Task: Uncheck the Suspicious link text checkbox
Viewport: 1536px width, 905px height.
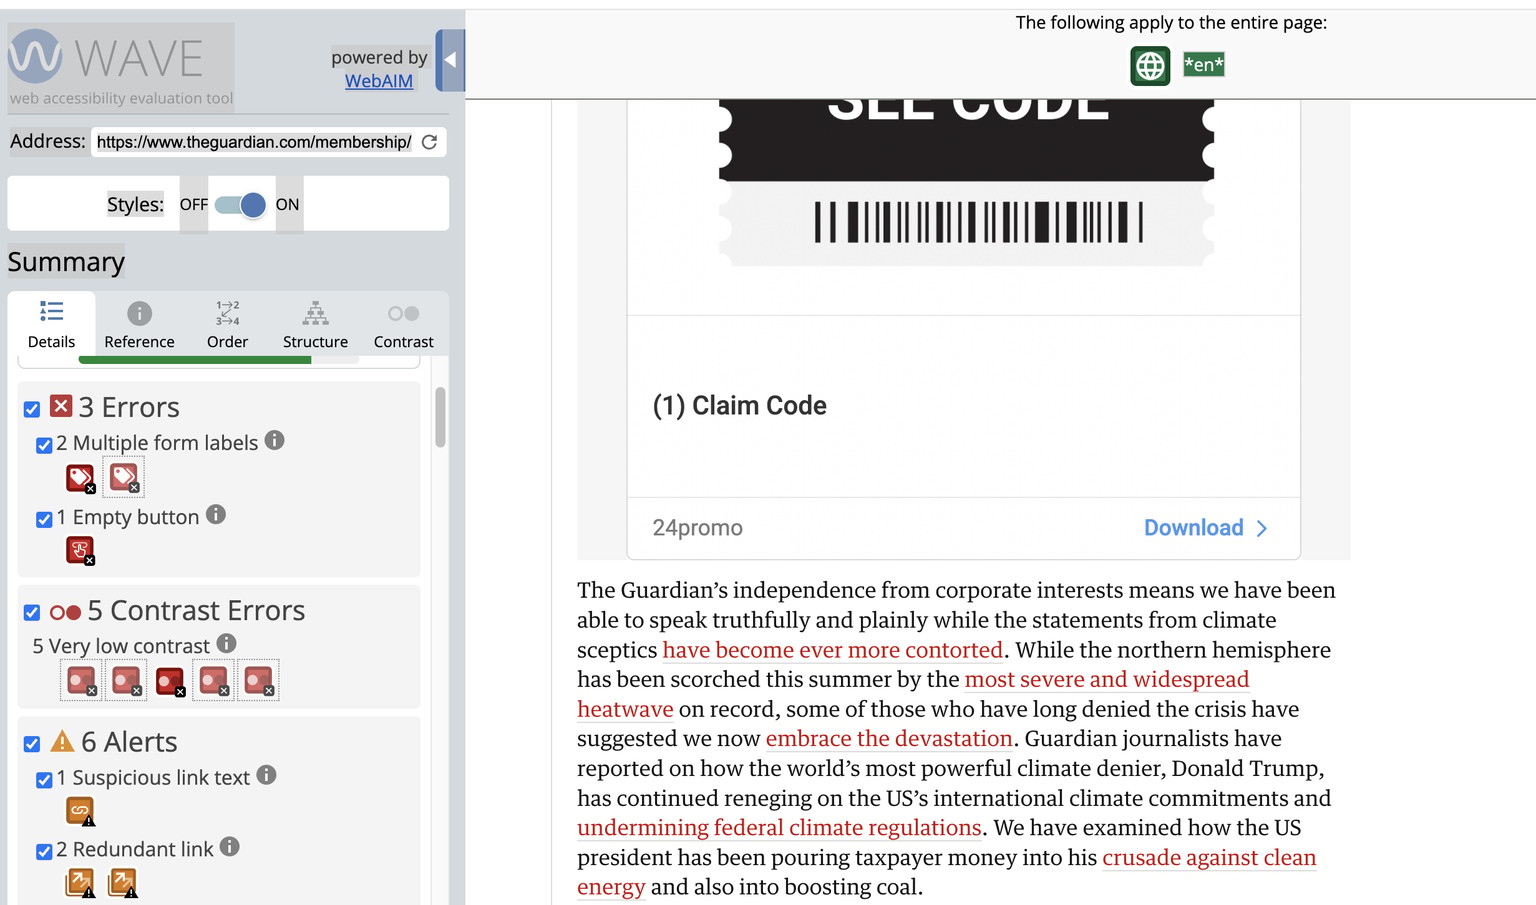Action: (44, 780)
